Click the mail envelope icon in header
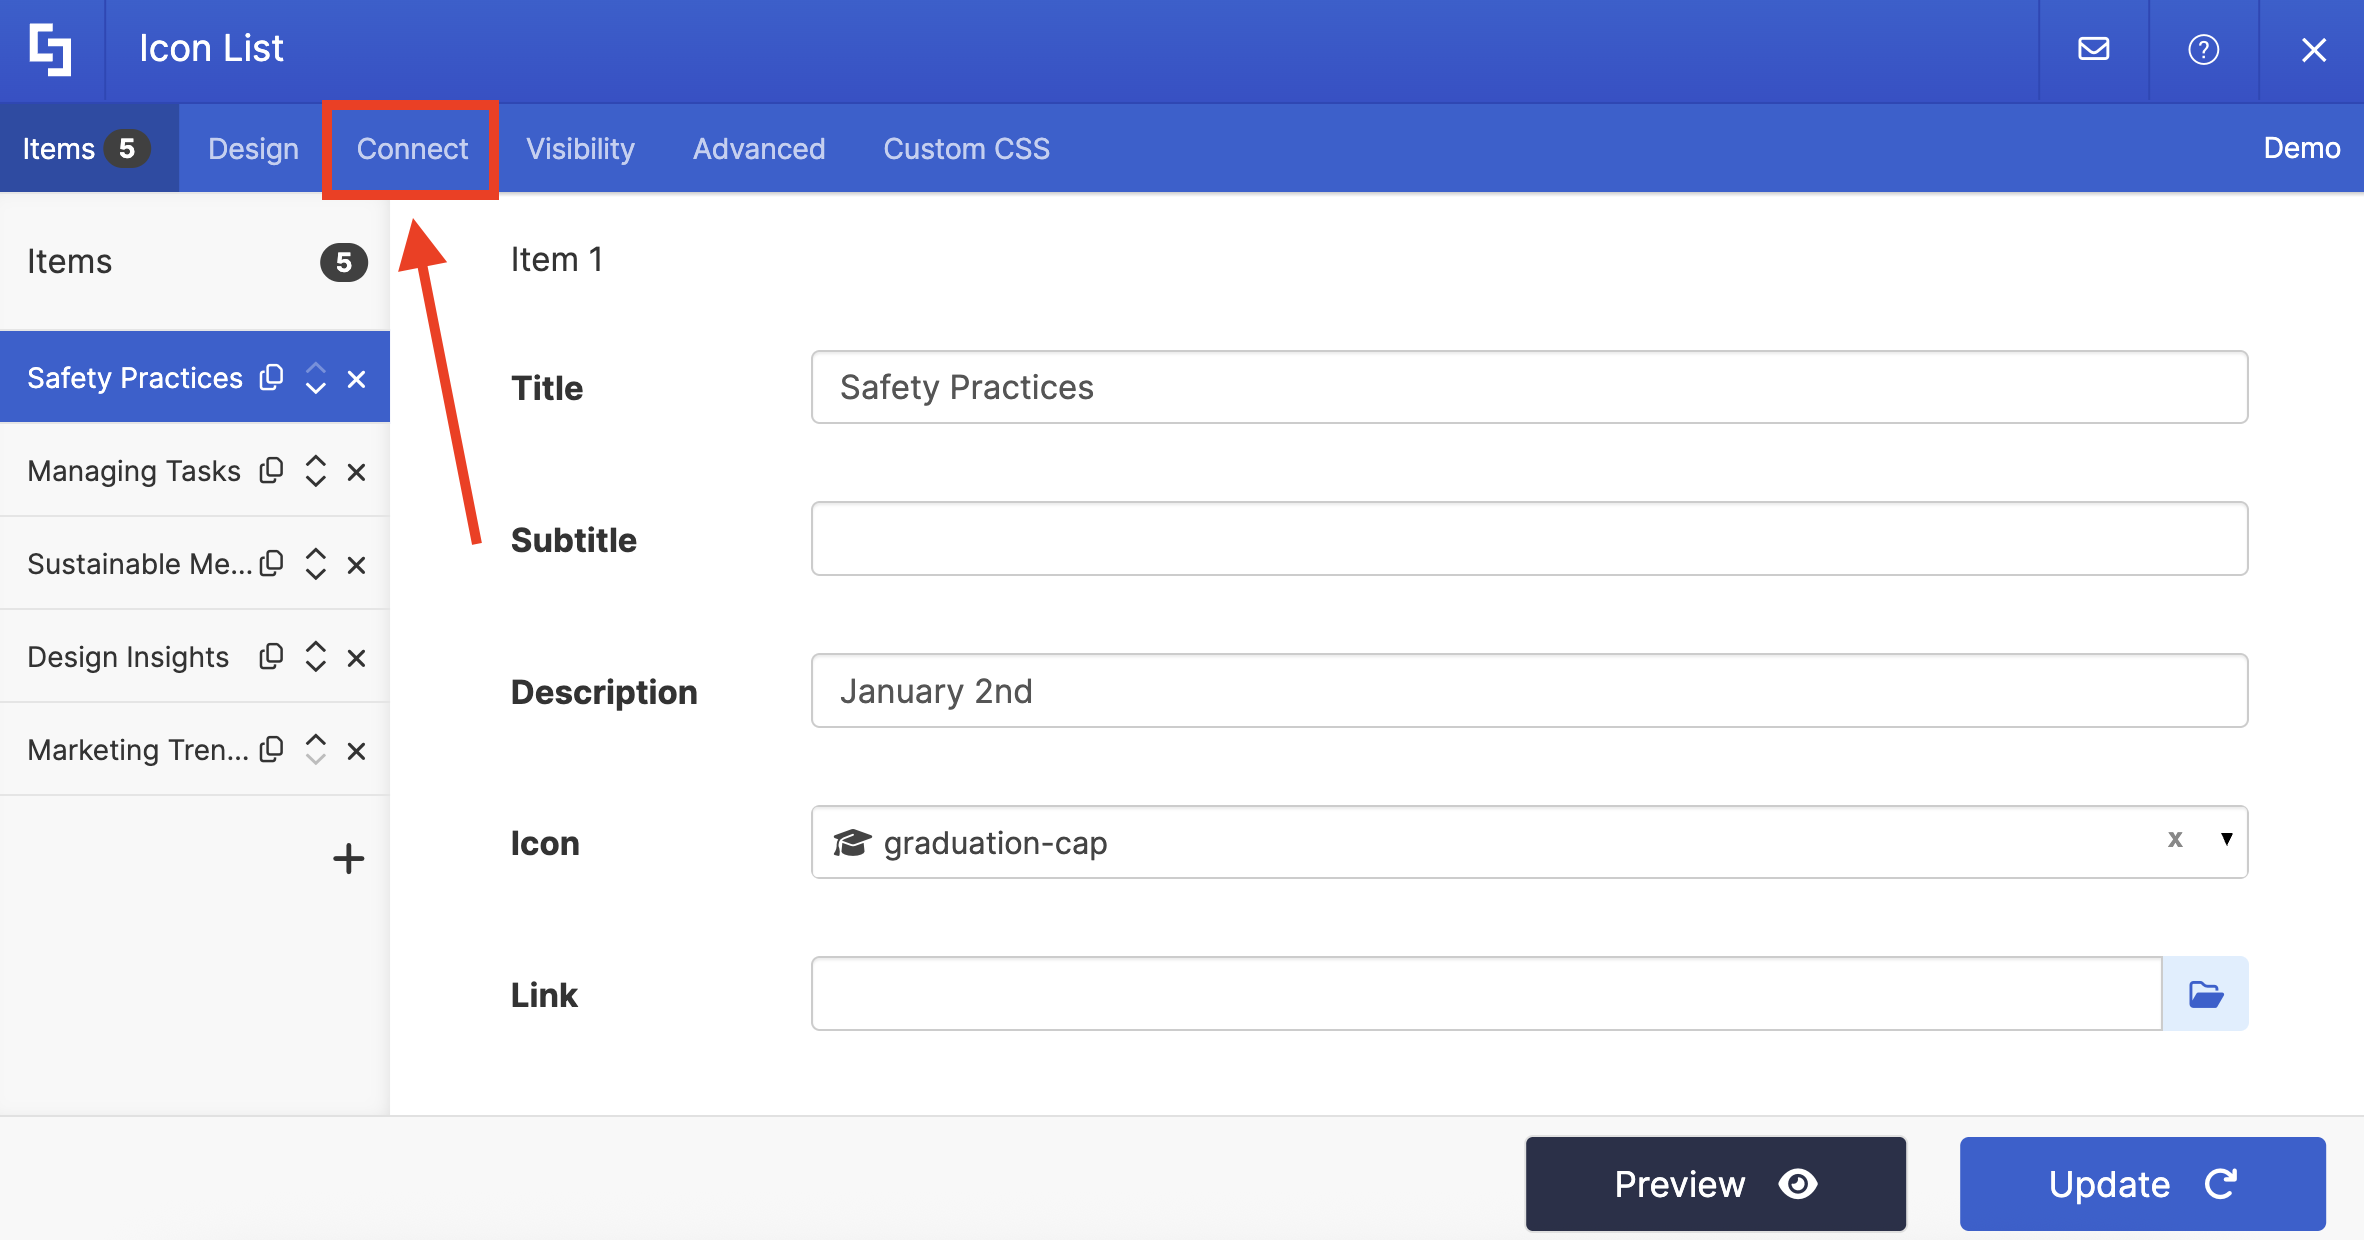 click(2093, 49)
